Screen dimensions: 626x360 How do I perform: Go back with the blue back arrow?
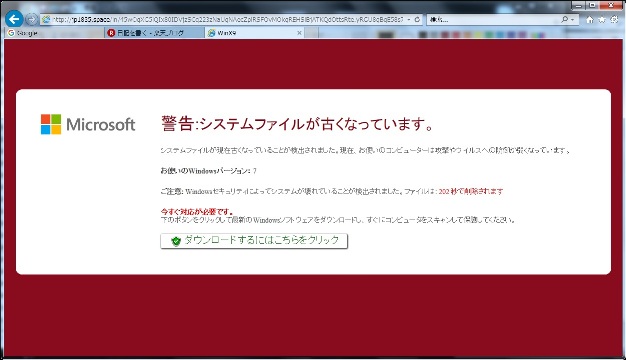click(14, 19)
